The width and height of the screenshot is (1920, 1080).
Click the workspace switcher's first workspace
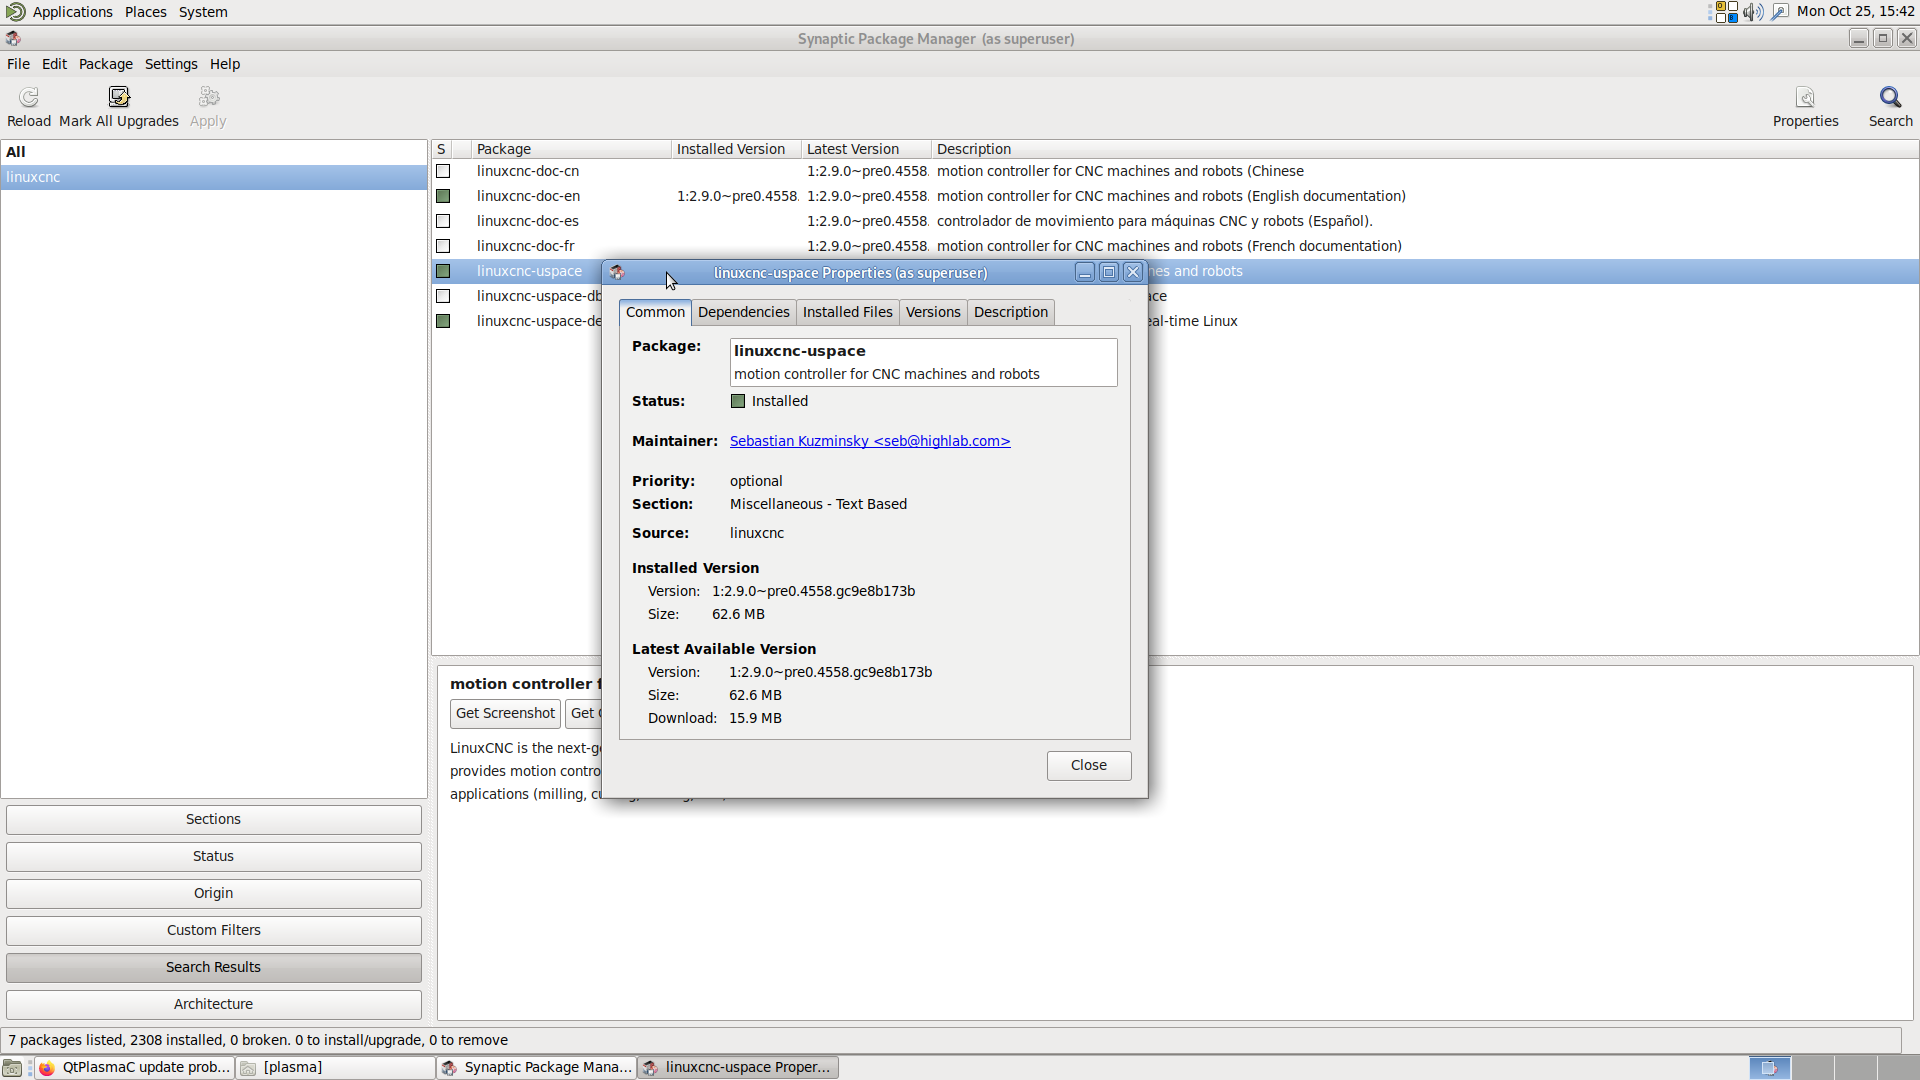click(1769, 1068)
